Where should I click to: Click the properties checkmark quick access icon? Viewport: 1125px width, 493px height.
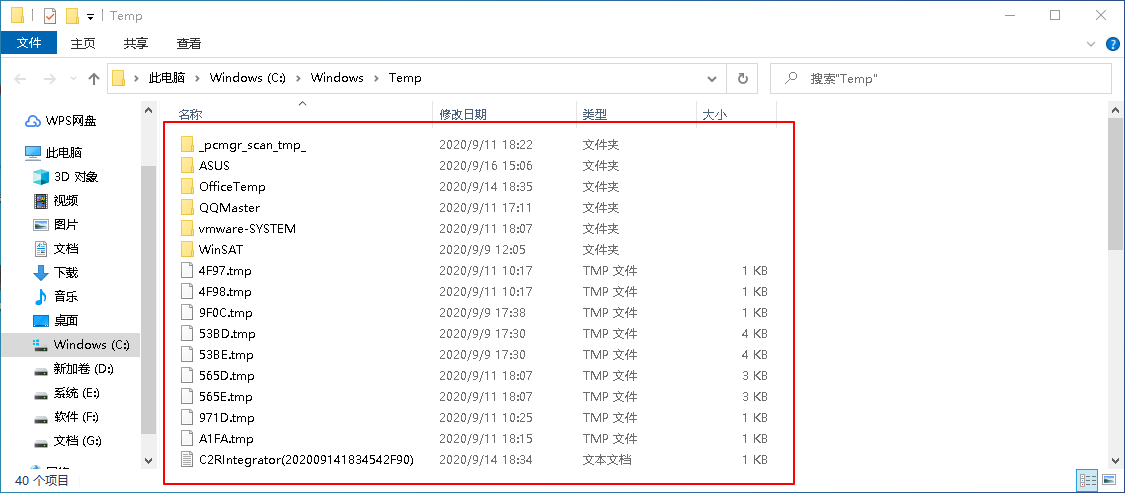point(50,16)
